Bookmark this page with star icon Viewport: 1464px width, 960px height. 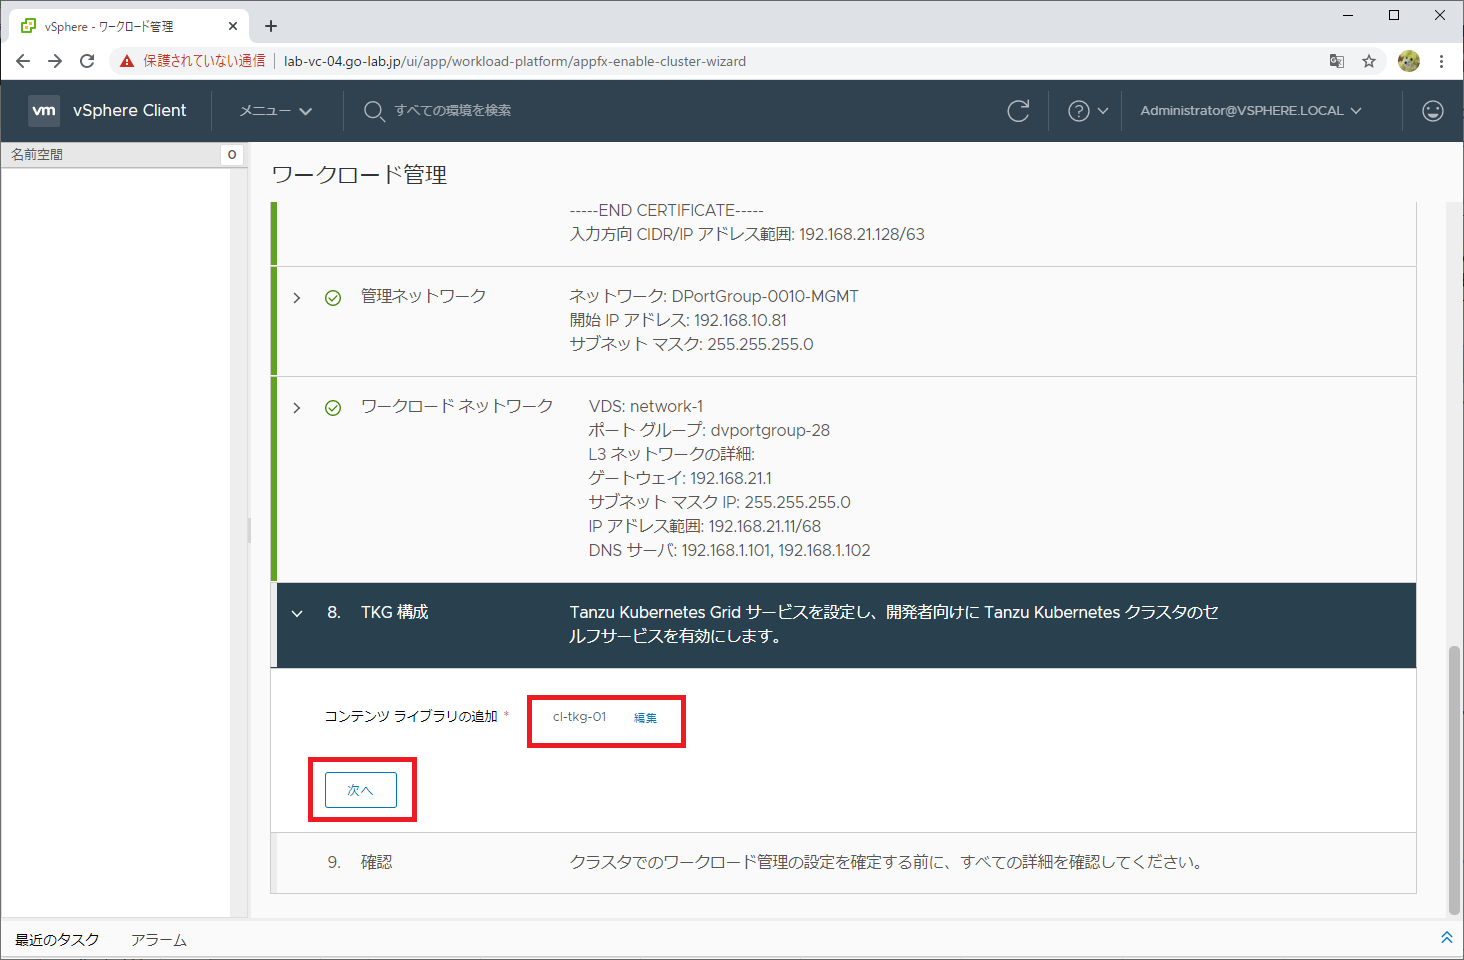tap(1369, 61)
